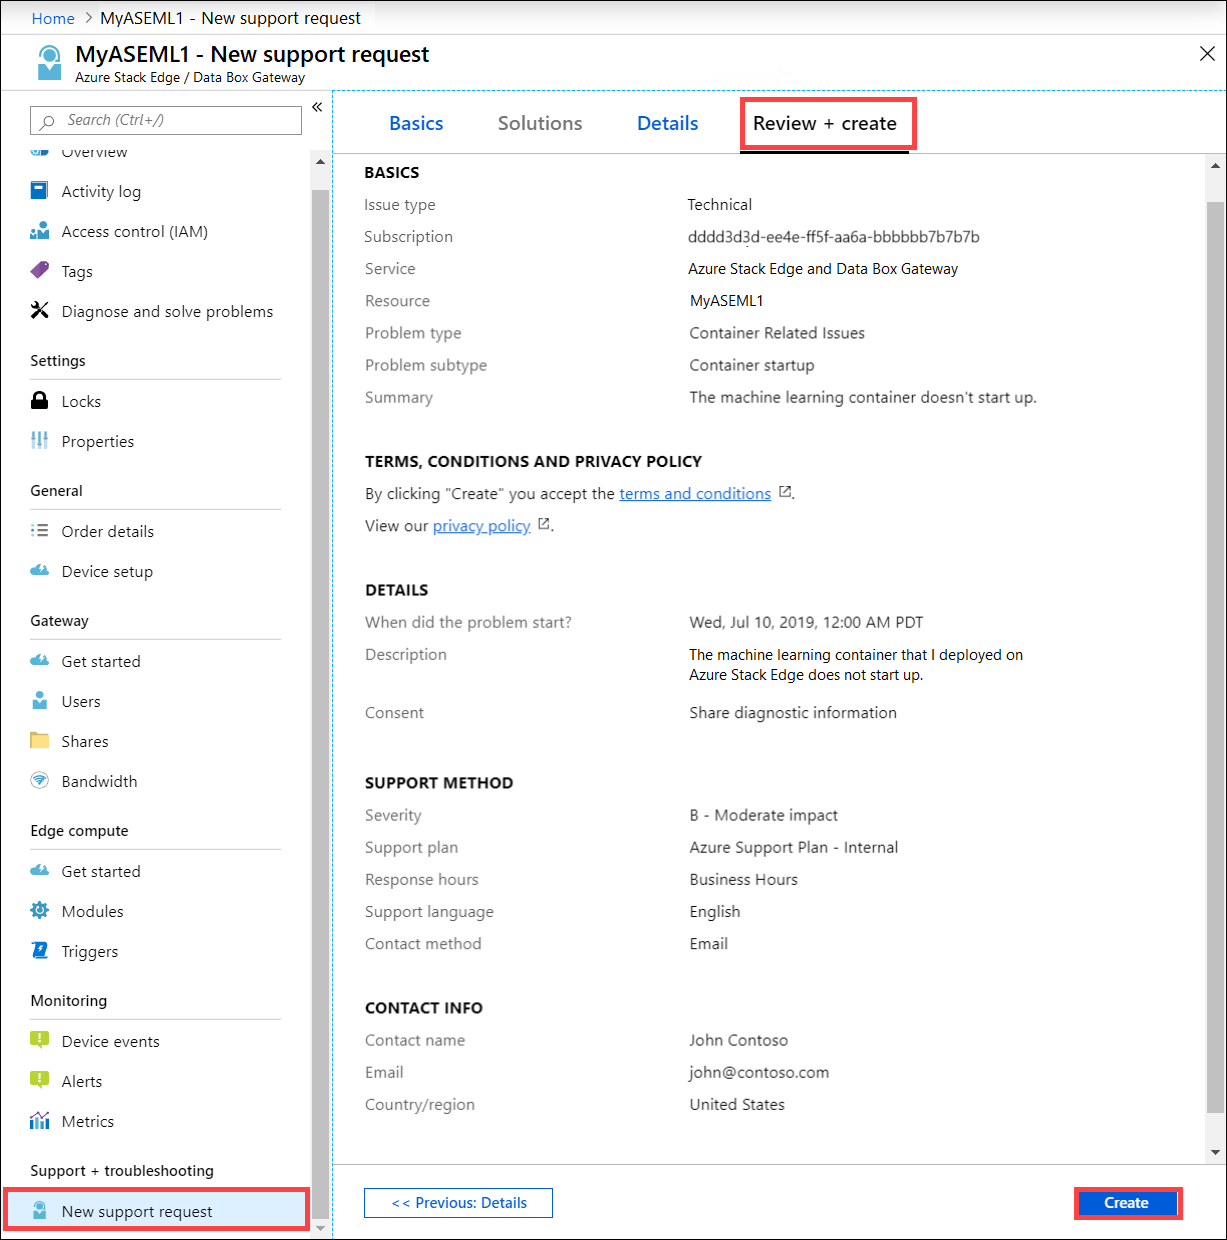The height and width of the screenshot is (1240, 1227).
Task: Open the Modules menu label
Action: click(x=92, y=911)
